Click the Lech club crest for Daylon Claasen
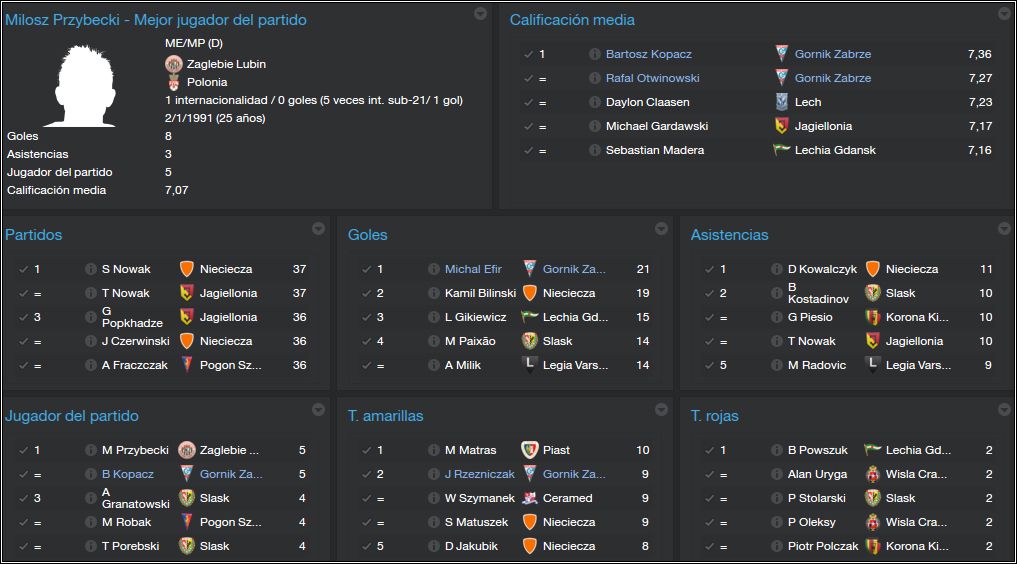 click(782, 102)
